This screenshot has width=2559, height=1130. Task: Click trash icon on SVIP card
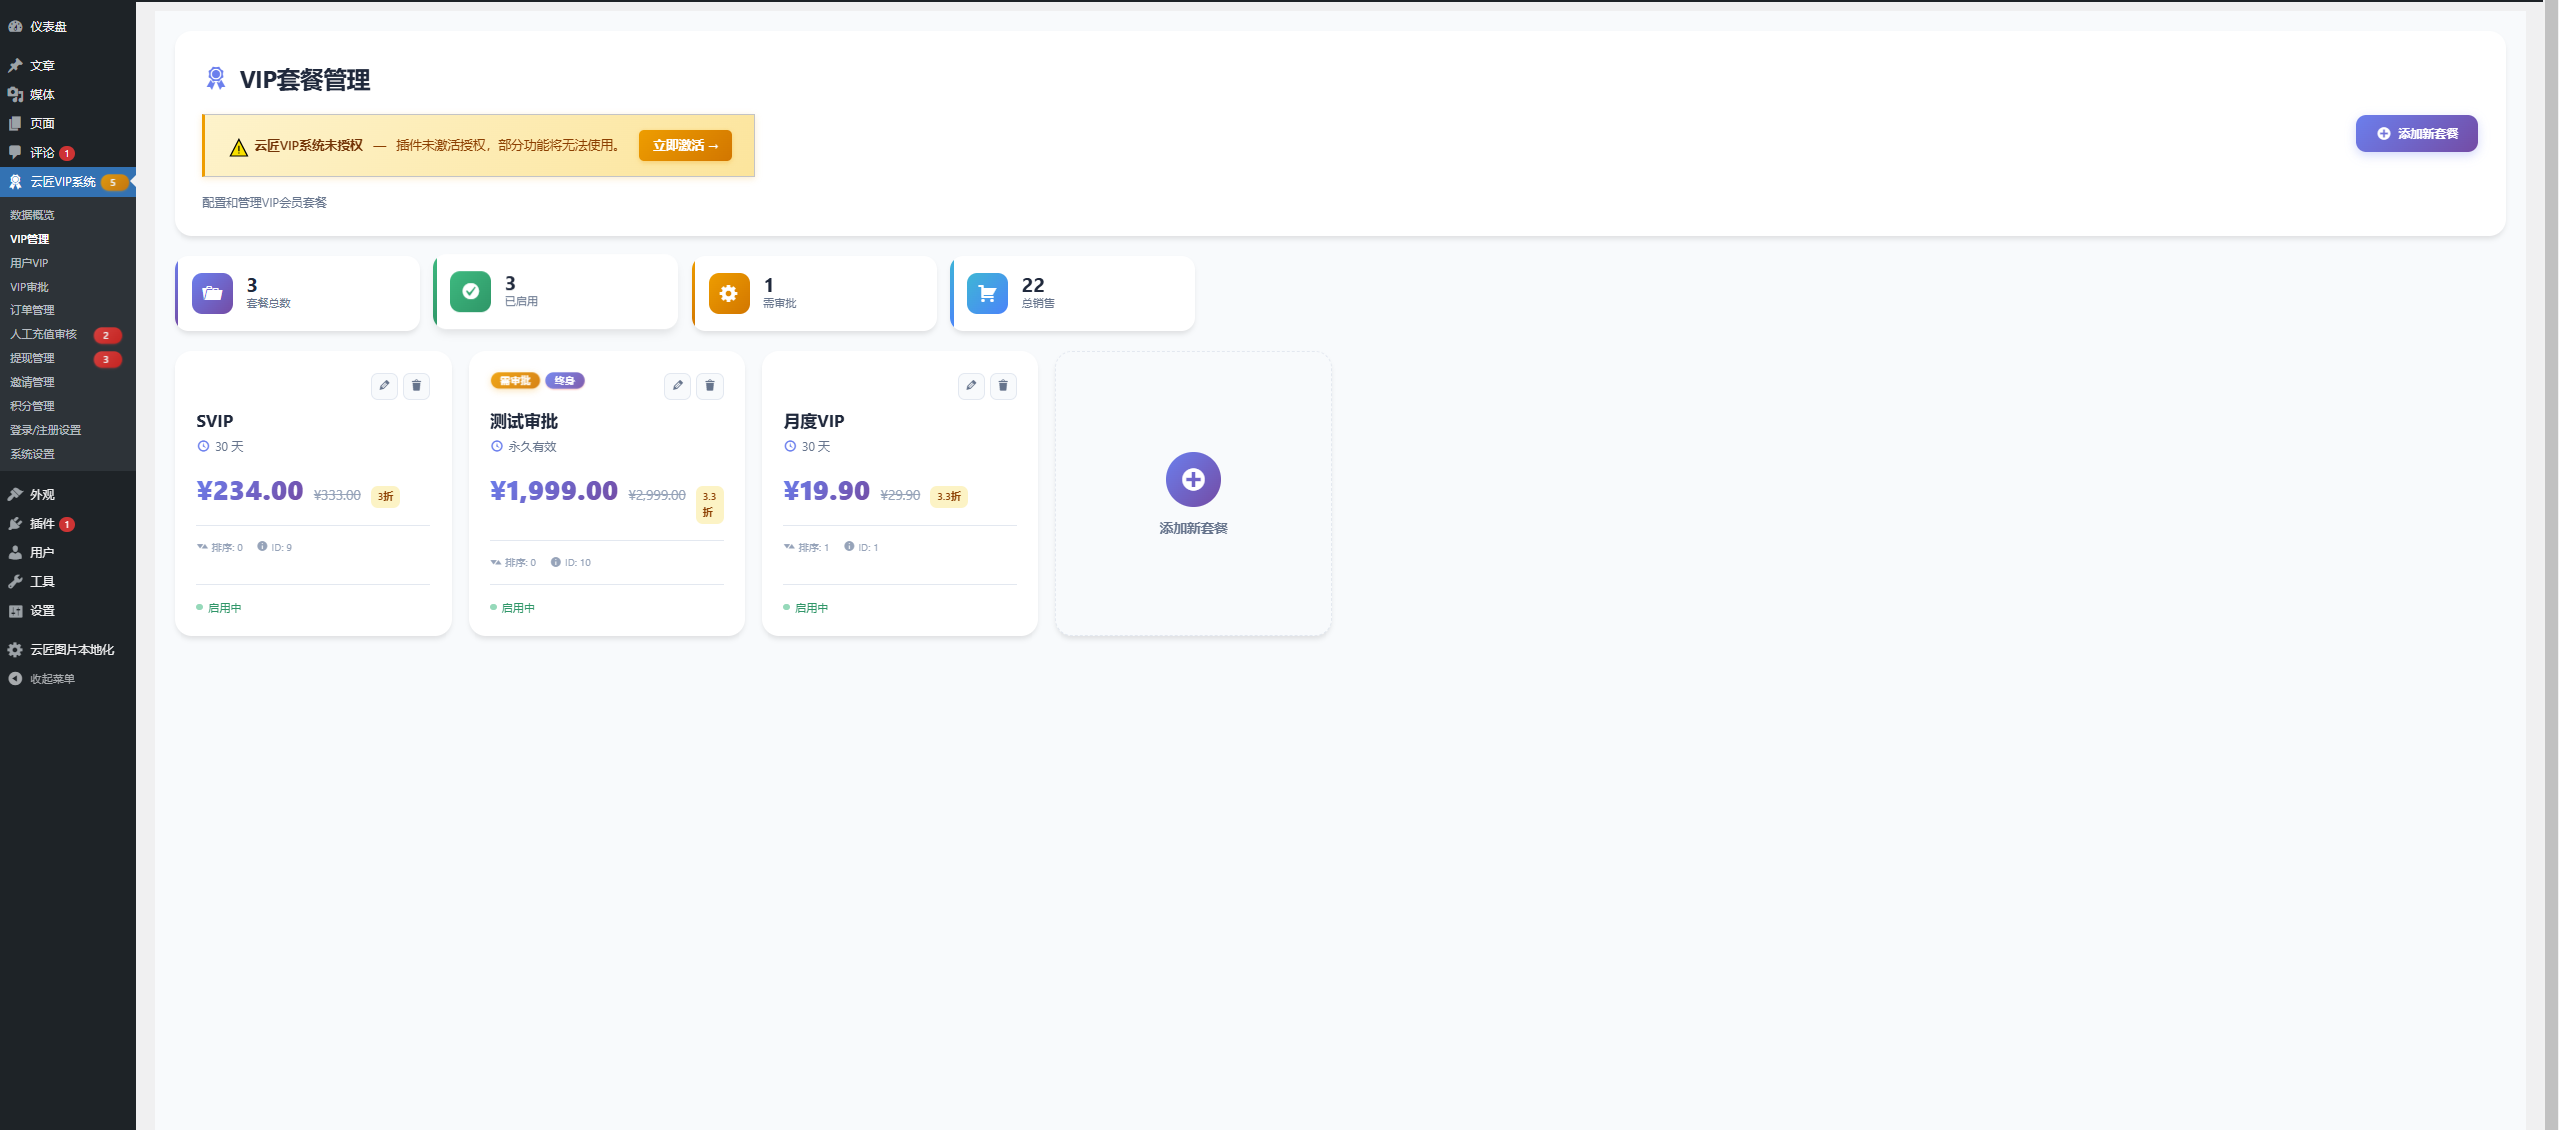click(417, 386)
